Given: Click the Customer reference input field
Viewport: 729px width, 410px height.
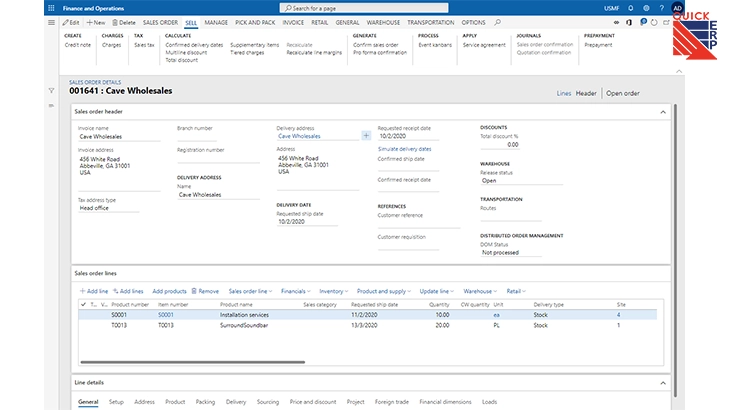Looking at the screenshot, I should tap(418, 224).
